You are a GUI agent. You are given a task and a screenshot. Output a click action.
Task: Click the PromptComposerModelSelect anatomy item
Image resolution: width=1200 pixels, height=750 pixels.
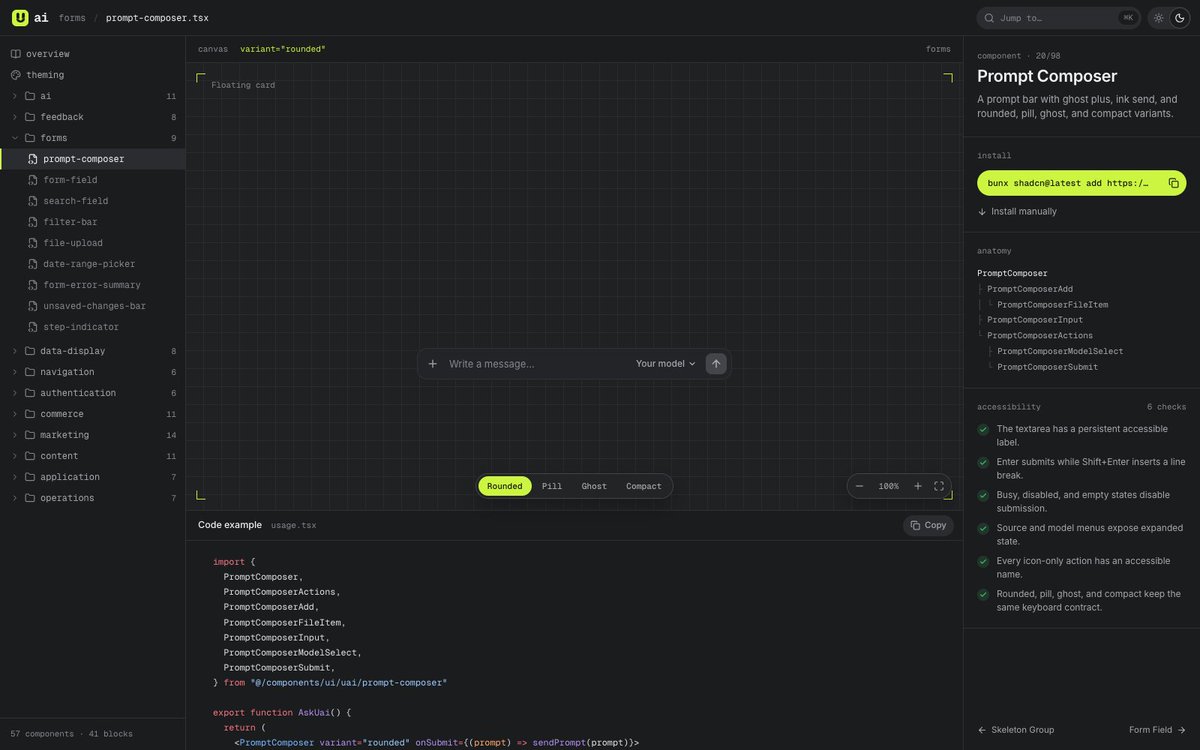tap(1060, 351)
